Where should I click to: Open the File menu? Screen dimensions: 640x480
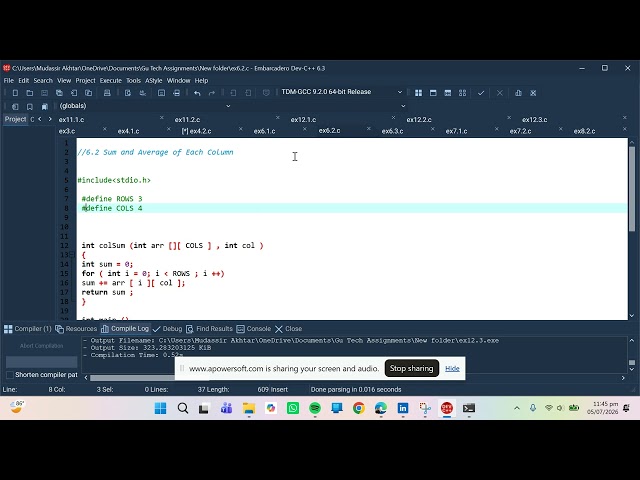click(x=9, y=80)
